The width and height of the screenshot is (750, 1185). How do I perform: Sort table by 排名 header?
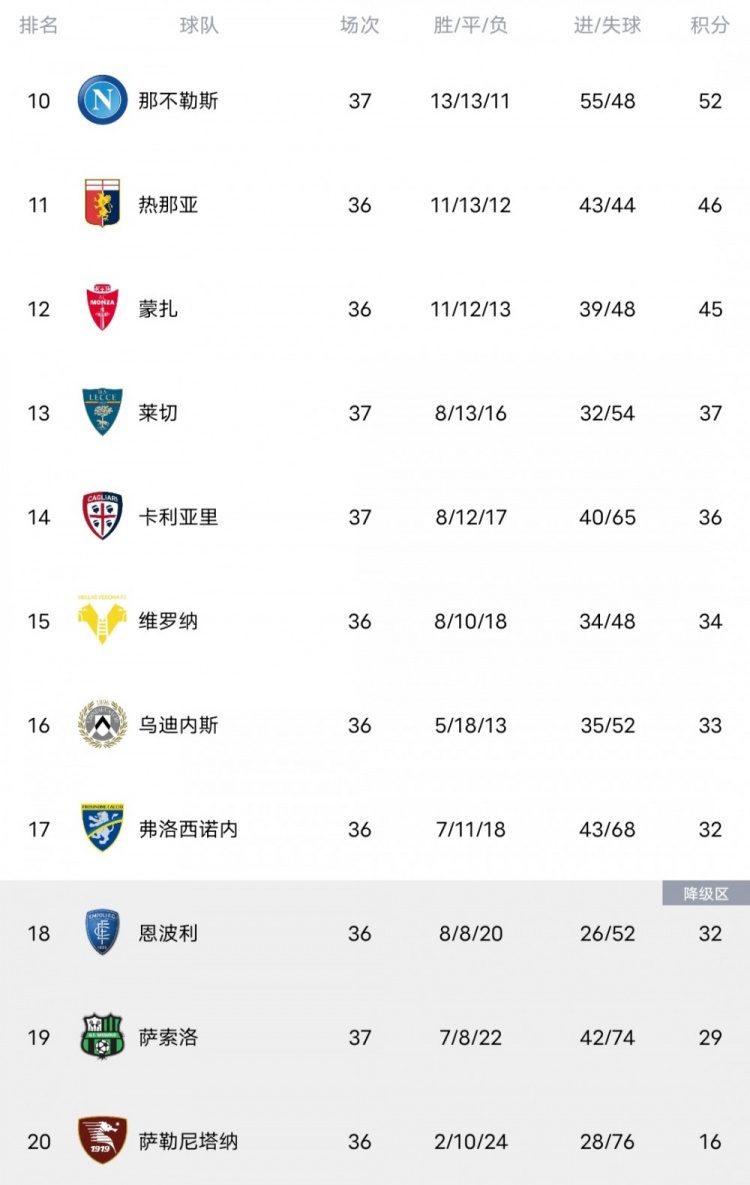[x=39, y=25]
